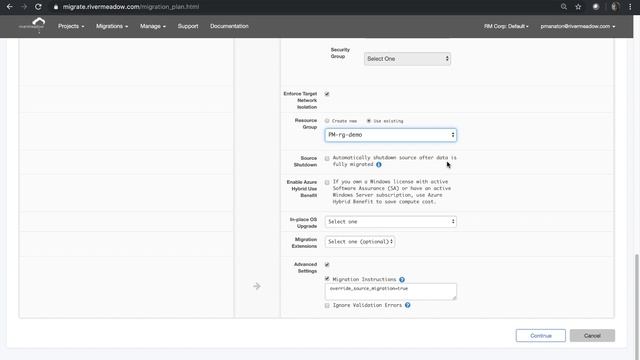Click the Azure Hybrid Benefit description text
The image size is (640, 360).
[x=391, y=191]
